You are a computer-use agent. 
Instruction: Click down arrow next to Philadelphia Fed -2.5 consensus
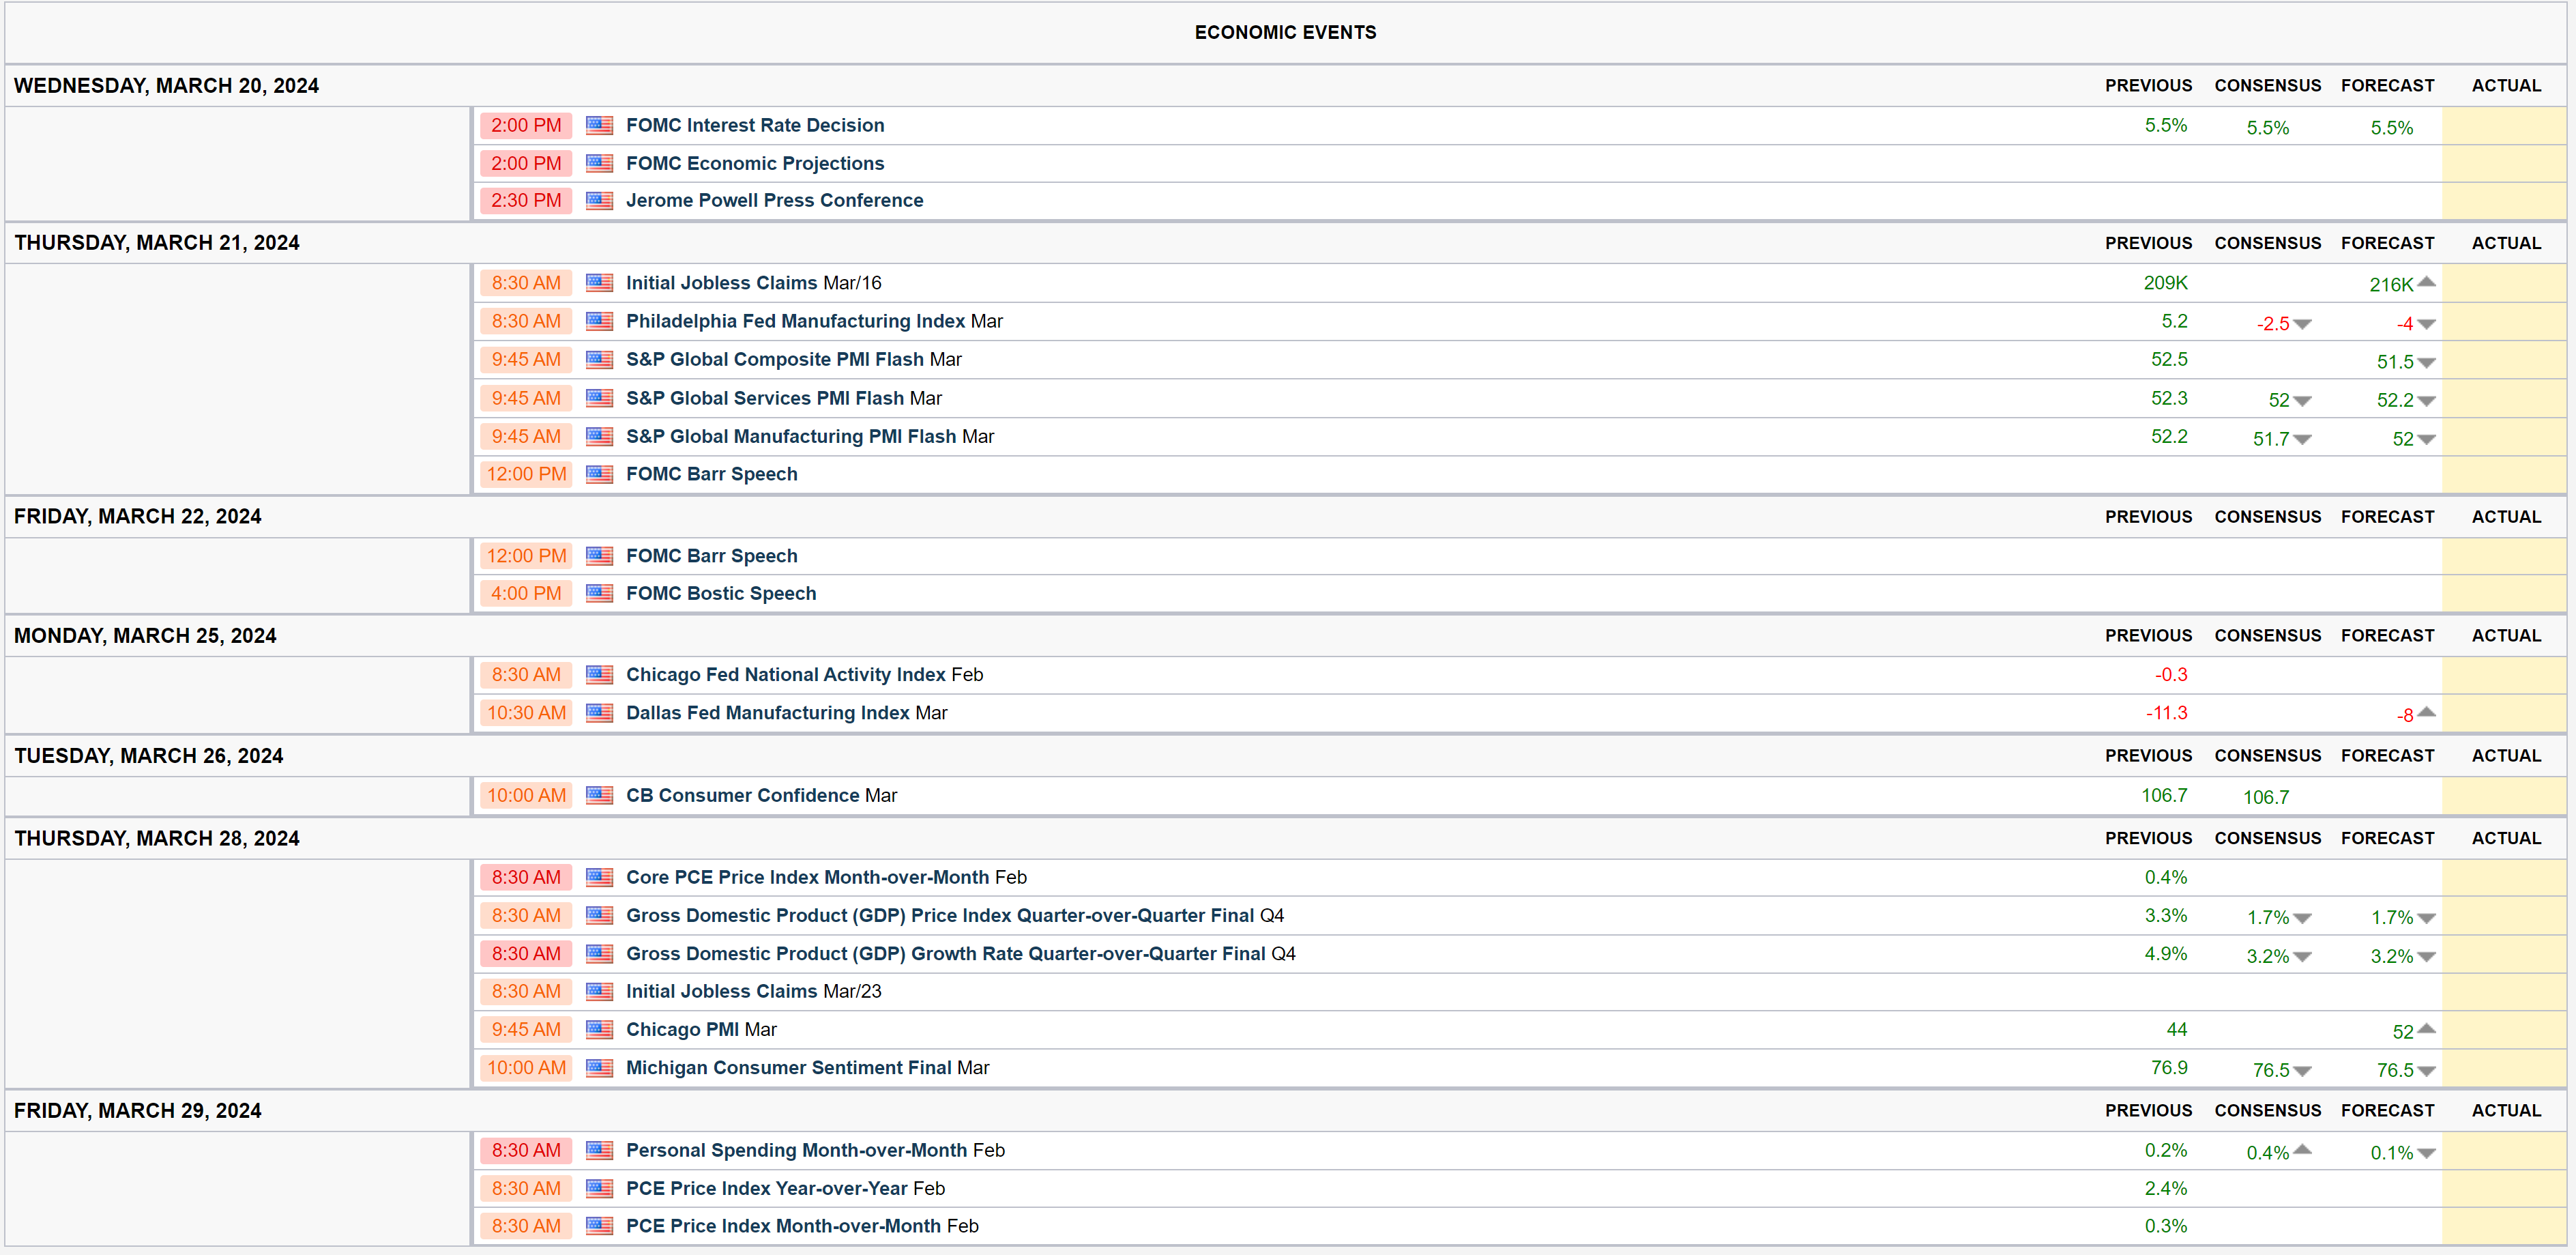2302,324
